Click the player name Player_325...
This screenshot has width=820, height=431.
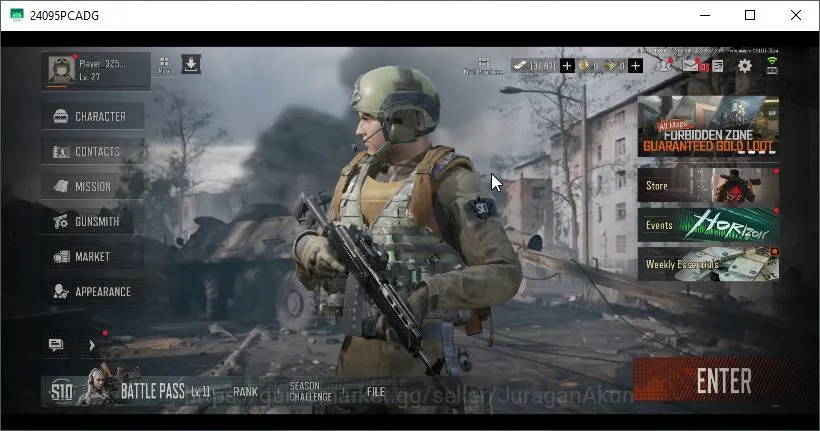(x=102, y=64)
